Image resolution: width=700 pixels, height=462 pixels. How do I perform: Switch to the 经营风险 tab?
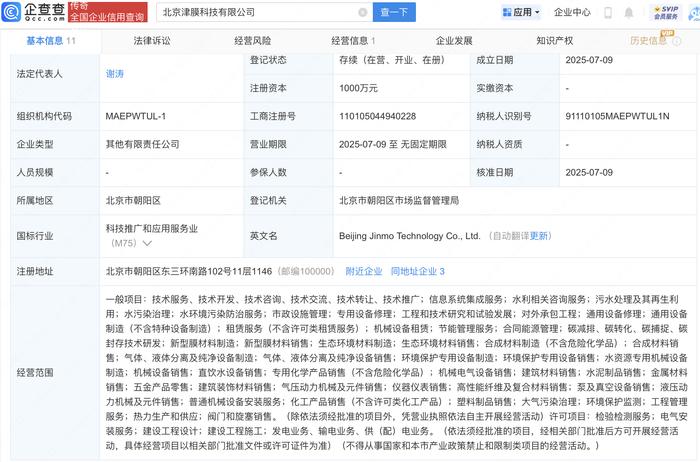click(x=253, y=41)
